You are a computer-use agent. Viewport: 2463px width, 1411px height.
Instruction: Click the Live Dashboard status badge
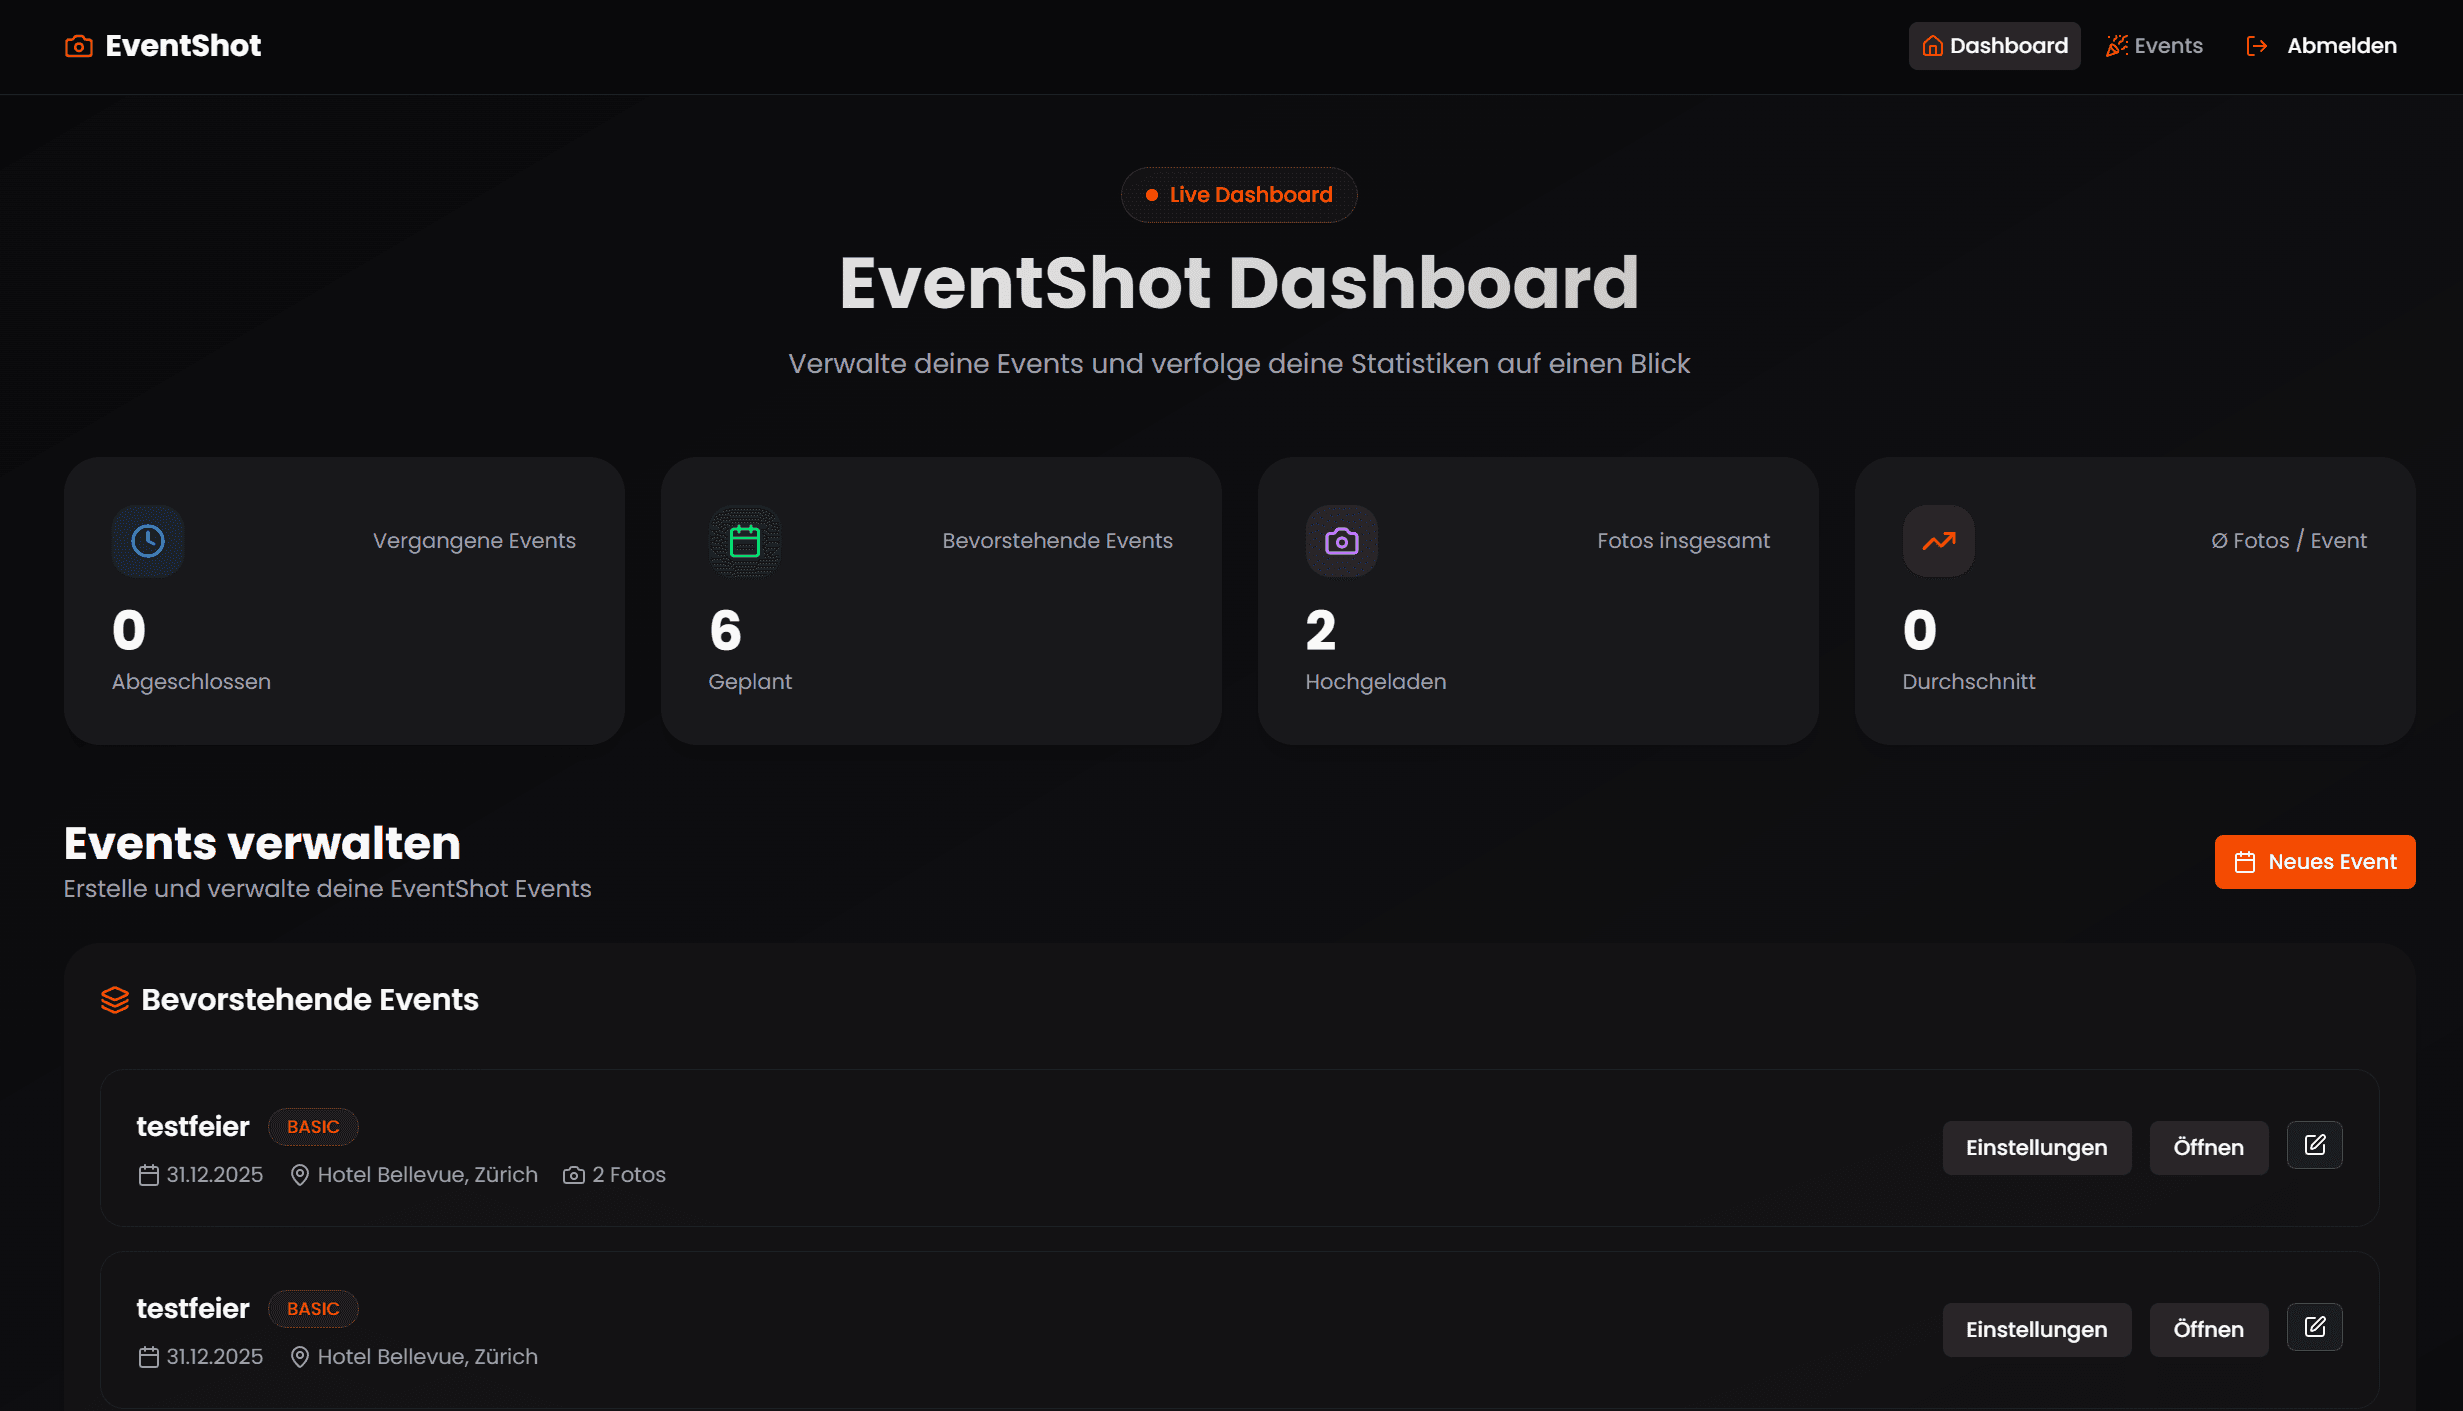pyautogui.click(x=1239, y=195)
